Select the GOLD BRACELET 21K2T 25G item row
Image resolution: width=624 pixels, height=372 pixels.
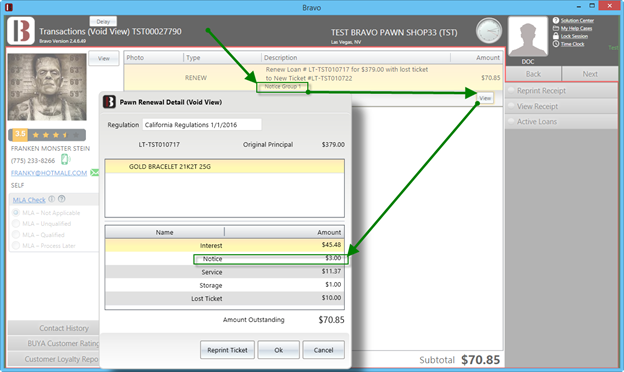[x=224, y=166]
